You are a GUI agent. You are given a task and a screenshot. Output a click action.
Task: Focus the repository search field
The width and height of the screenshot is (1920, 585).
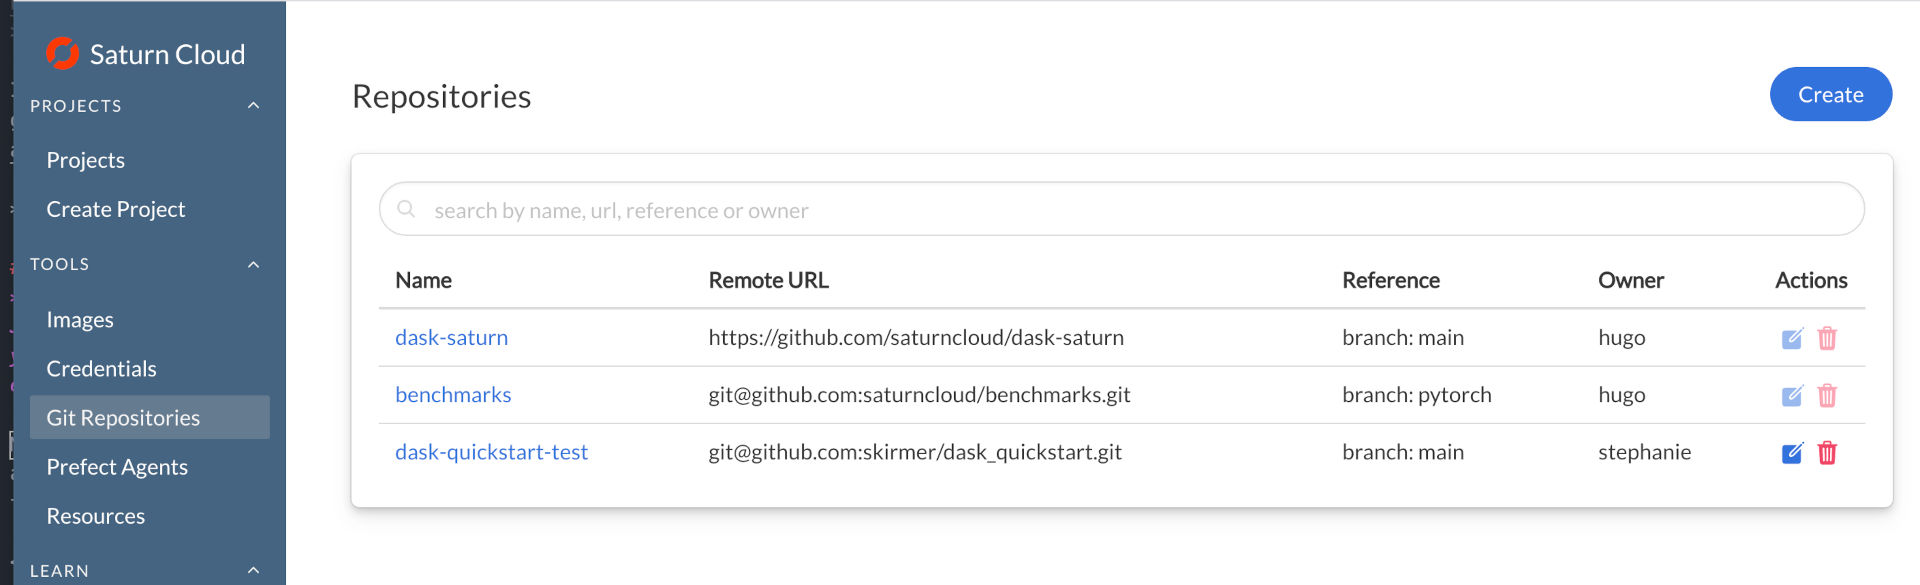coord(1120,210)
